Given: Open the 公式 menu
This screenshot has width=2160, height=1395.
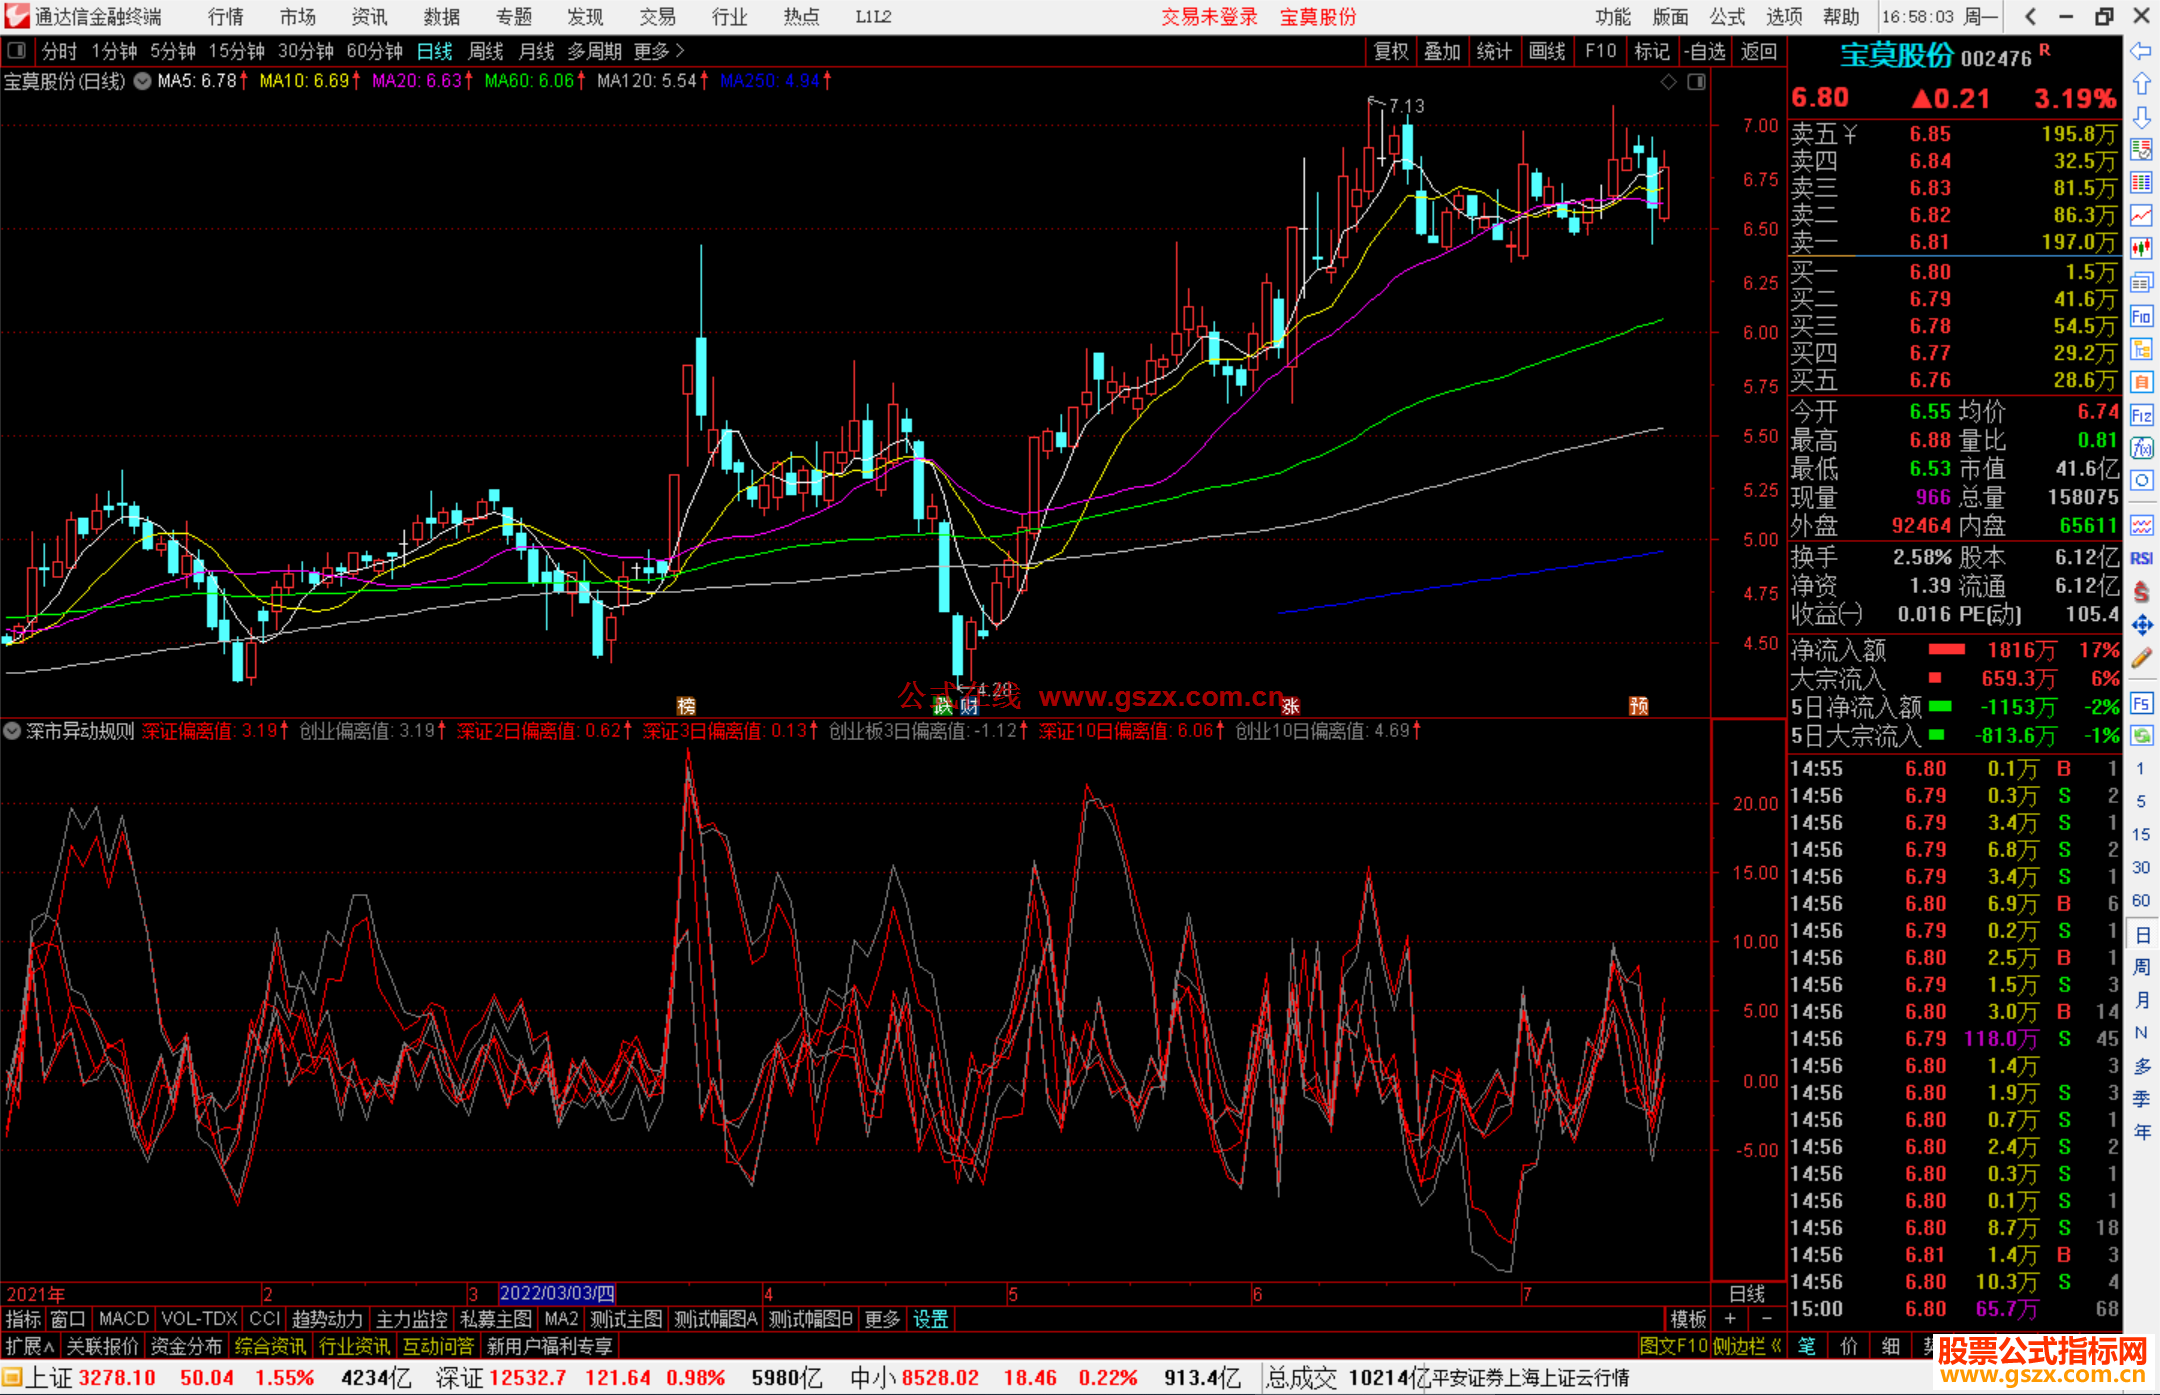Looking at the screenshot, I should tap(1727, 17).
